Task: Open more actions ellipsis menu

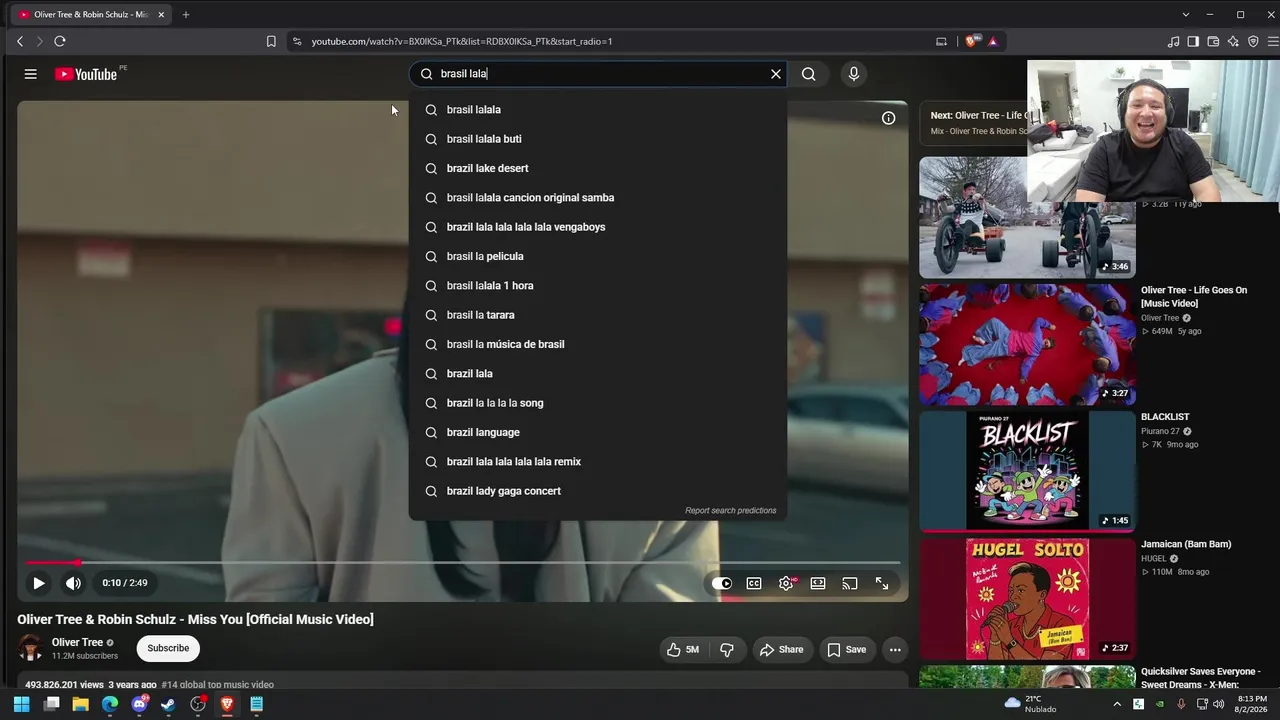Action: 895,649
